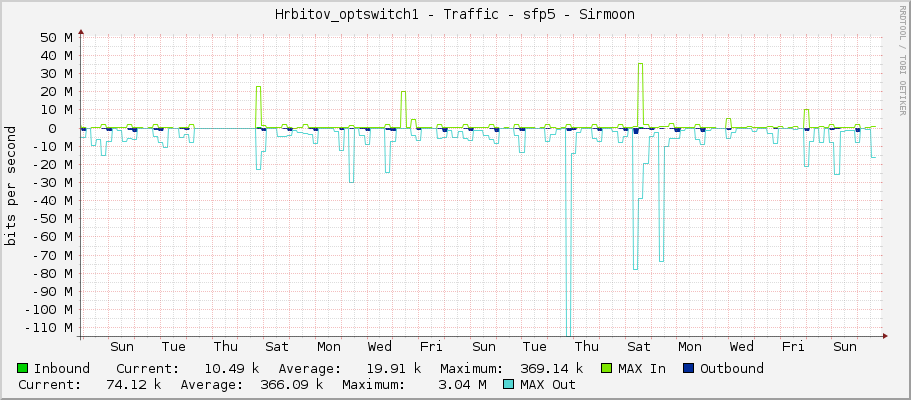Click the '-50 M' y-axis label
The height and width of the screenshot is (400, 911).
click(53, 219)
